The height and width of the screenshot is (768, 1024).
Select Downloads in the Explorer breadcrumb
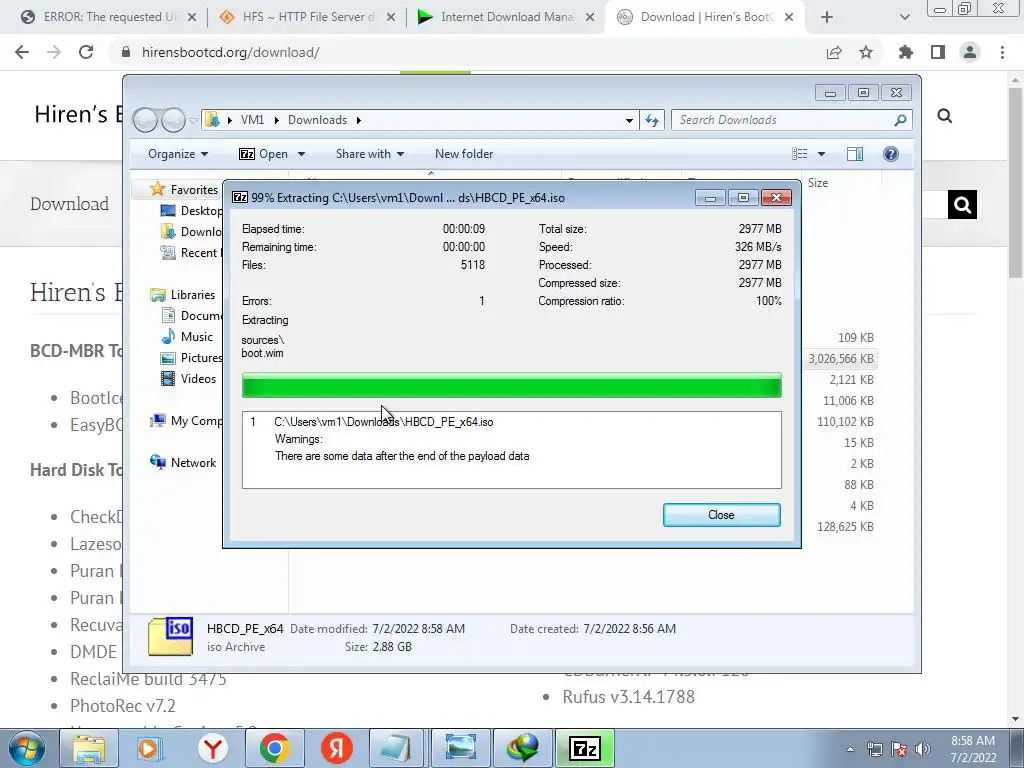pos(317,120)
